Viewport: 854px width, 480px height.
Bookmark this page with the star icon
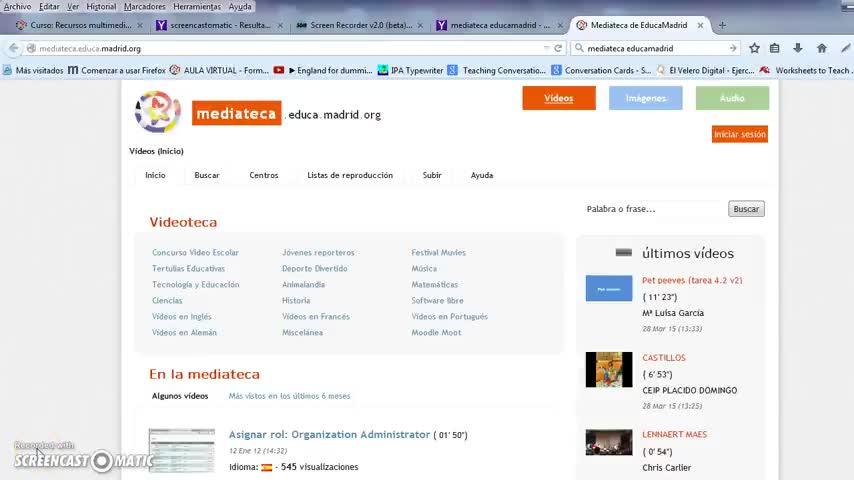[x=754, y=48]
